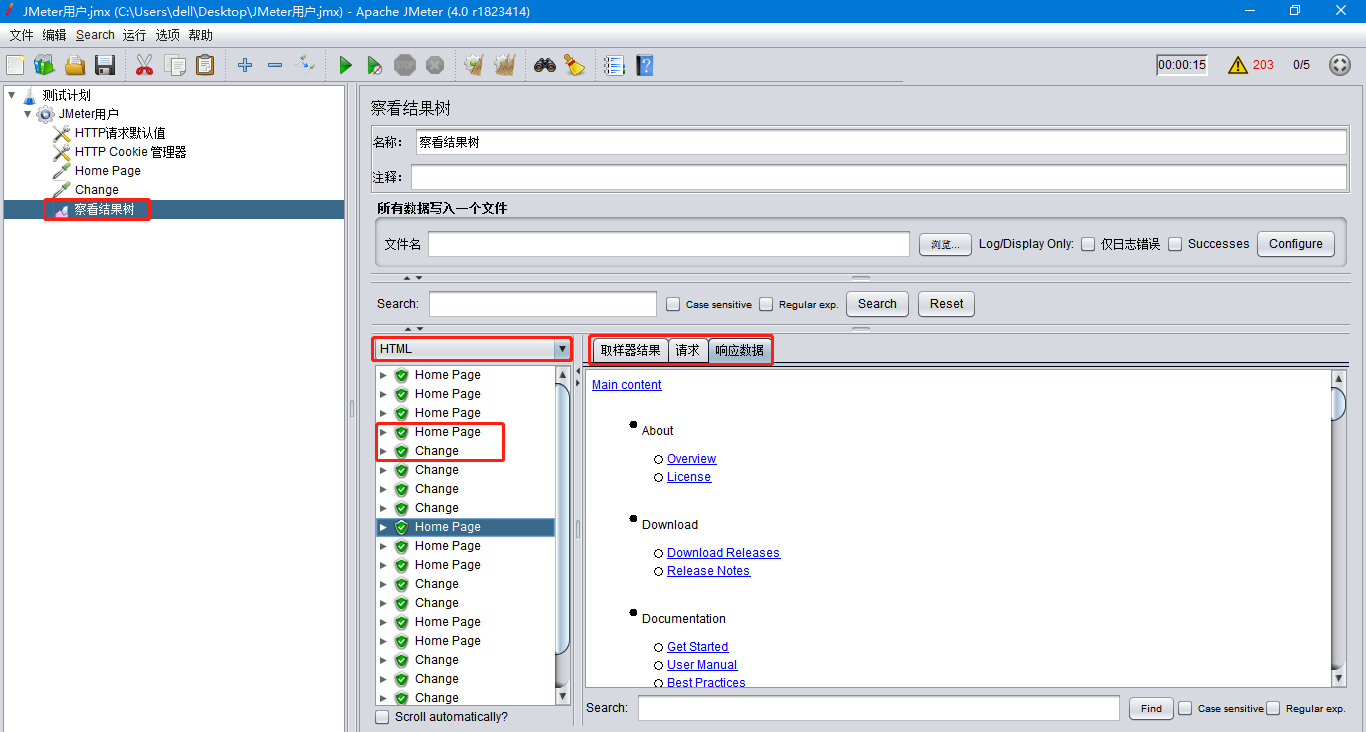The image size is (1366, 732).
Task: Reset search using the yellow broom icon
Action: (x=574, y=65)
